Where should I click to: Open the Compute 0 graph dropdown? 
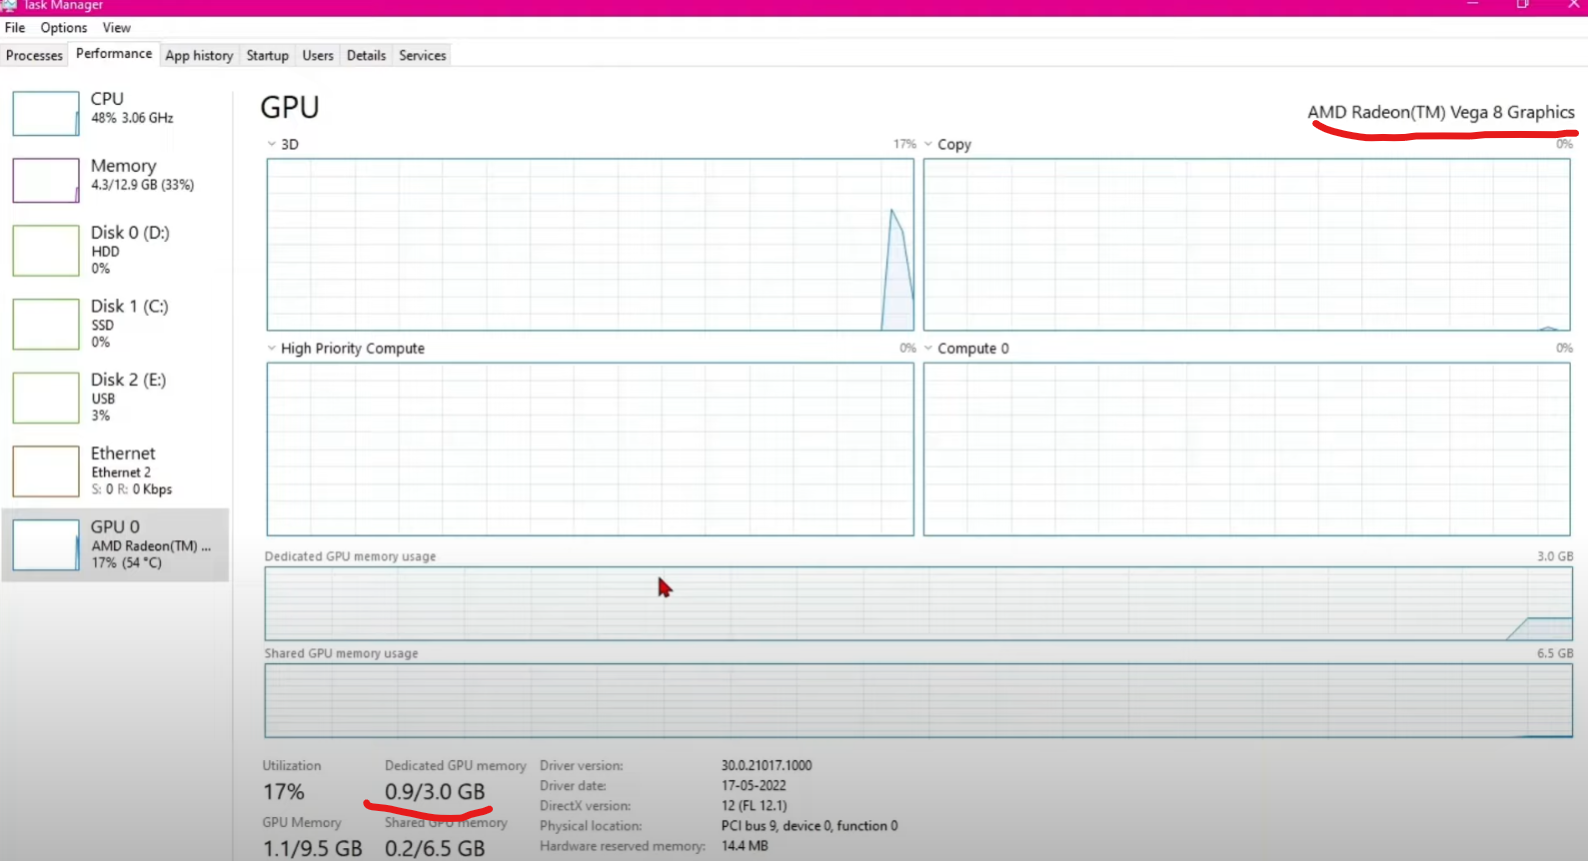(929, 348)
